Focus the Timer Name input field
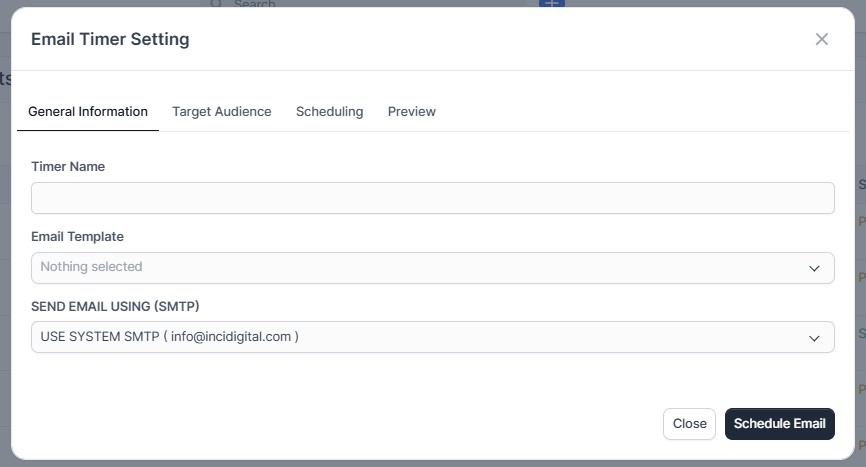 (432, 198)
